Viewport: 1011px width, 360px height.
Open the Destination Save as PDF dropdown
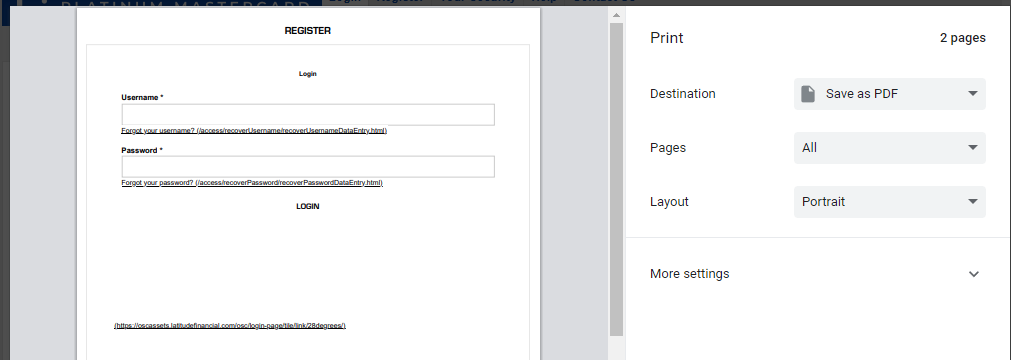point(889,94)
